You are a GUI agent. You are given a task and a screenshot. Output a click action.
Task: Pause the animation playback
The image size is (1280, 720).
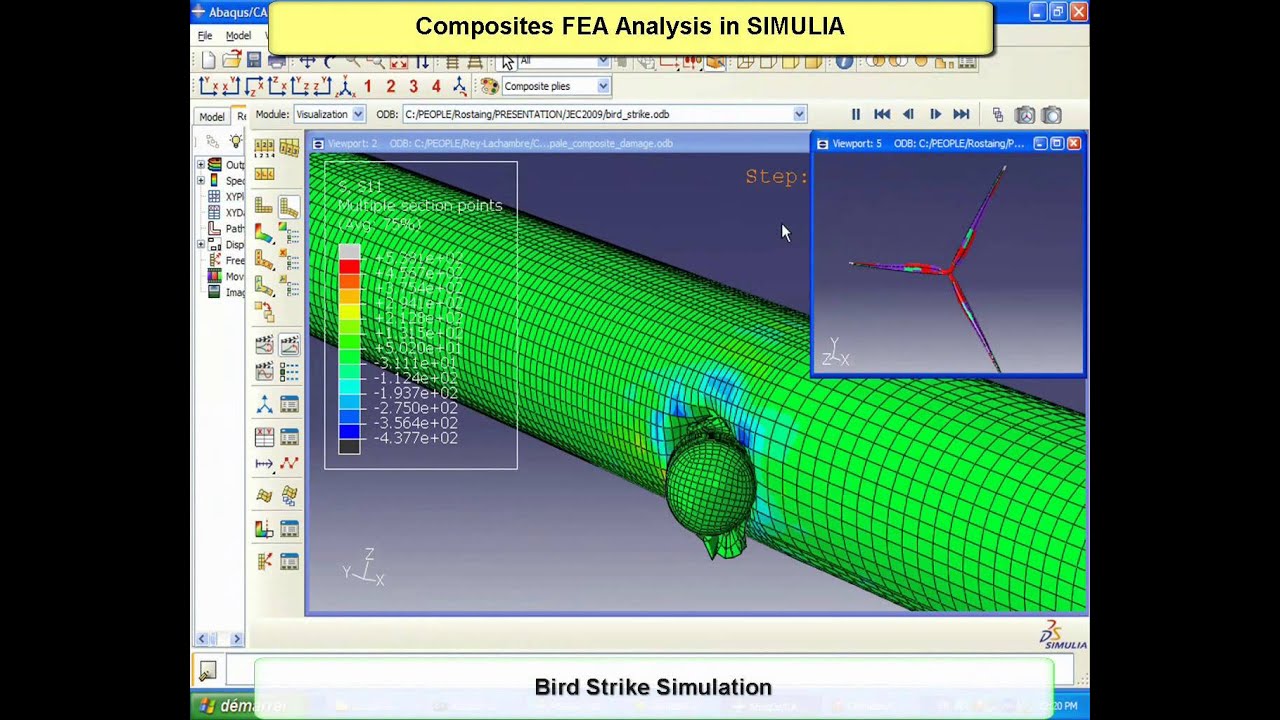pos(855,115)
